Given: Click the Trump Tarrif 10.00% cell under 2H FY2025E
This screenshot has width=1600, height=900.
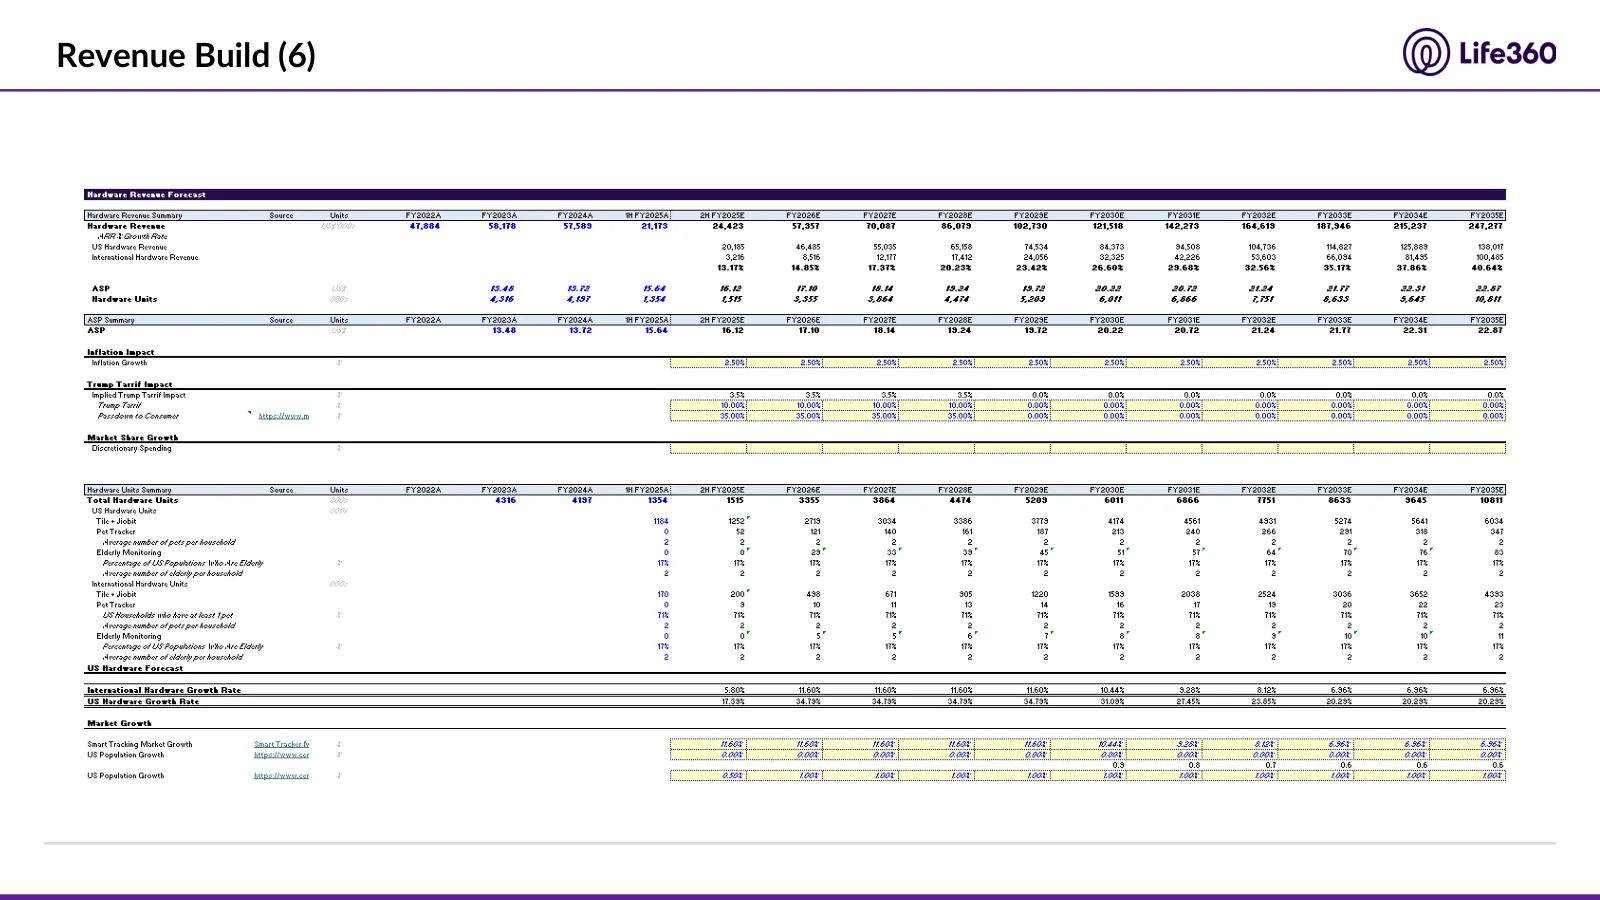Looking at the screenshot, I should (x=708, y=405).
